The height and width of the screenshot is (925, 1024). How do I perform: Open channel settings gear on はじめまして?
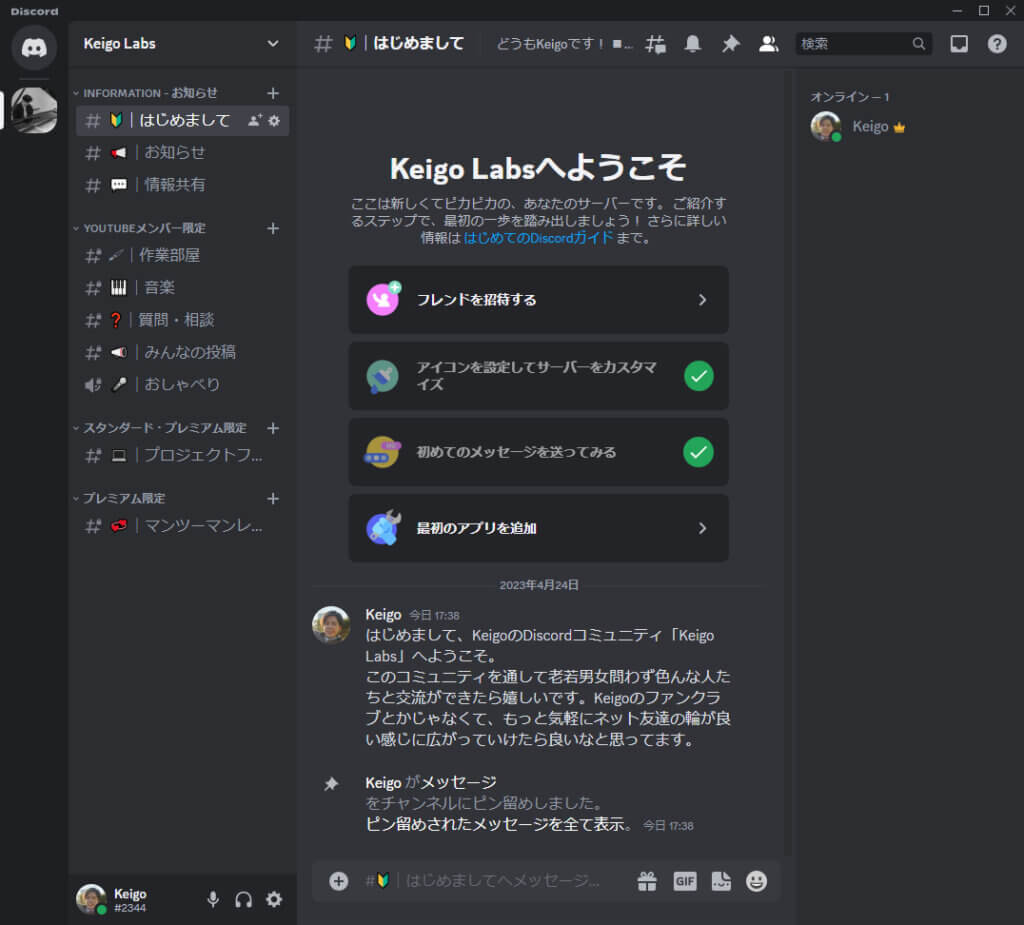[x=274, y=120]
